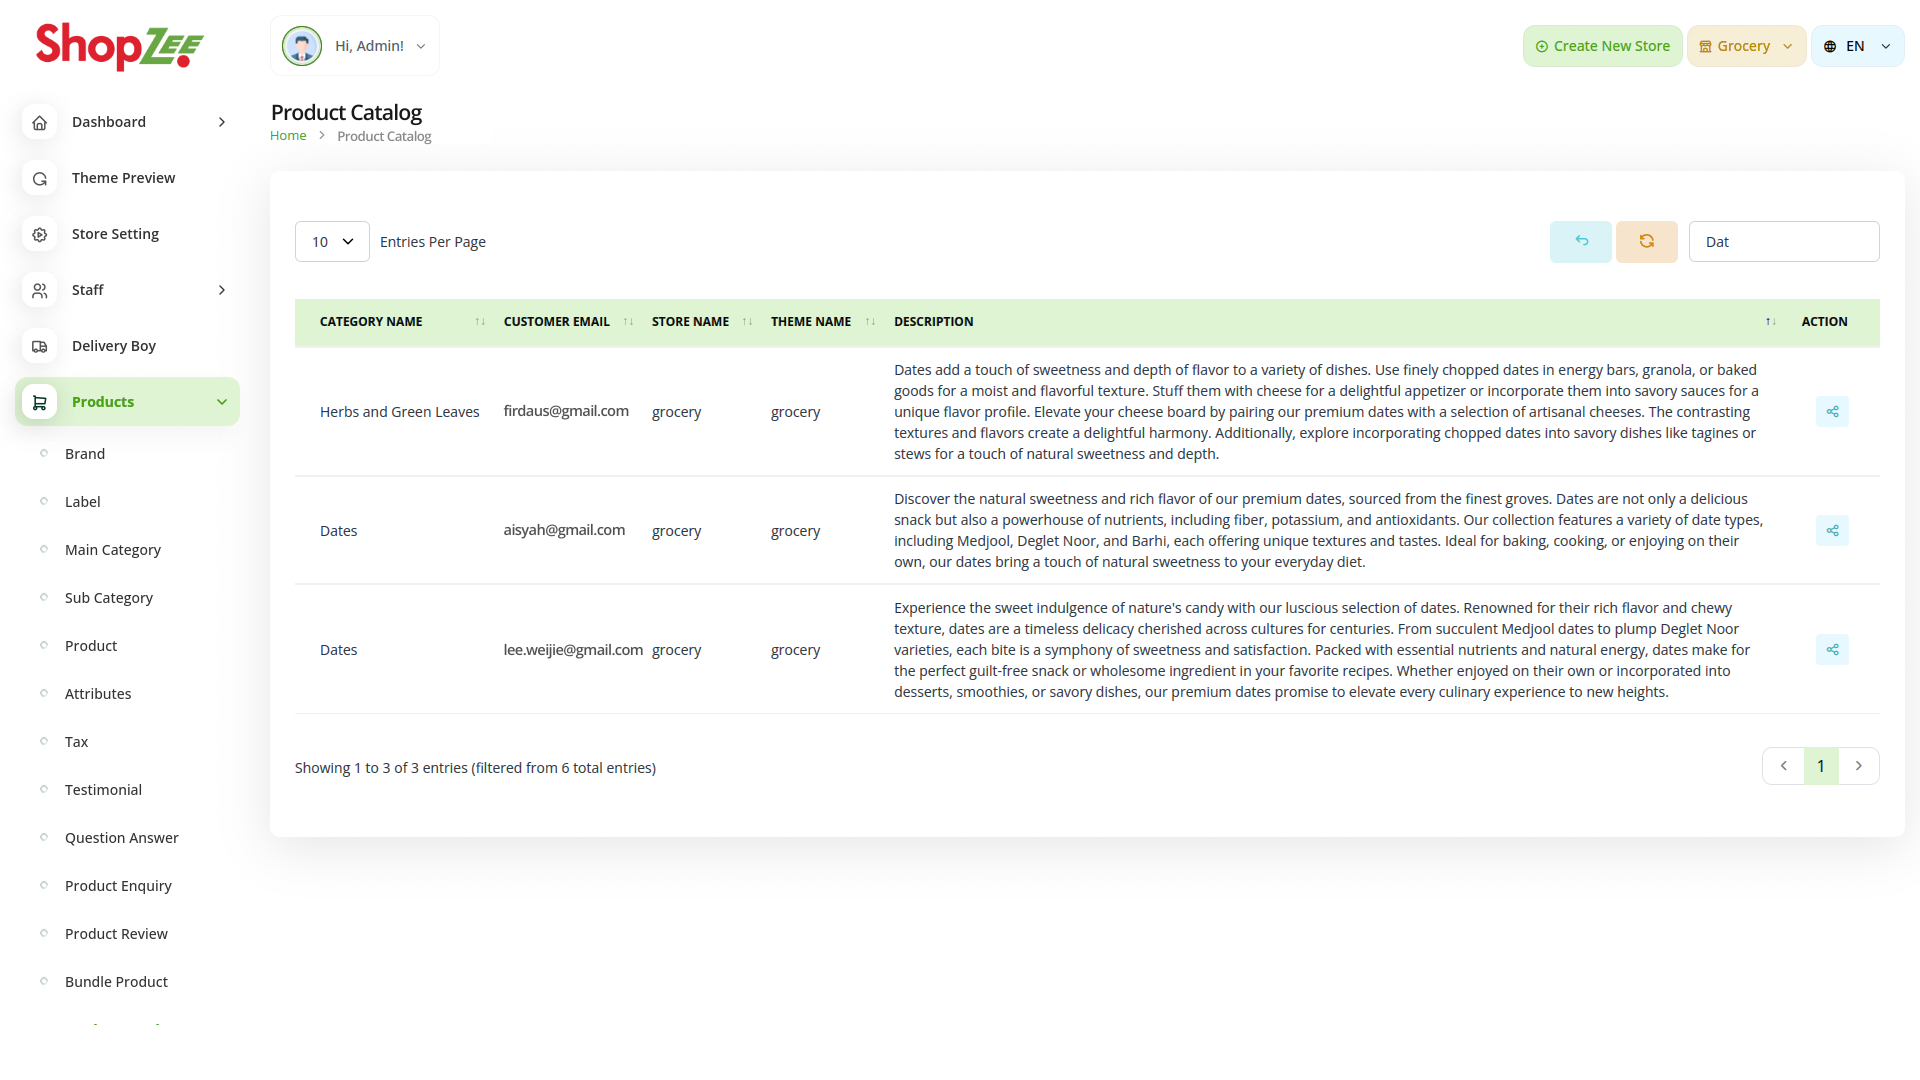Viewport: 1920px width, 1080px height.
Task: Click the Delivery Boy truck icon
Action: [x=40, y=346]
